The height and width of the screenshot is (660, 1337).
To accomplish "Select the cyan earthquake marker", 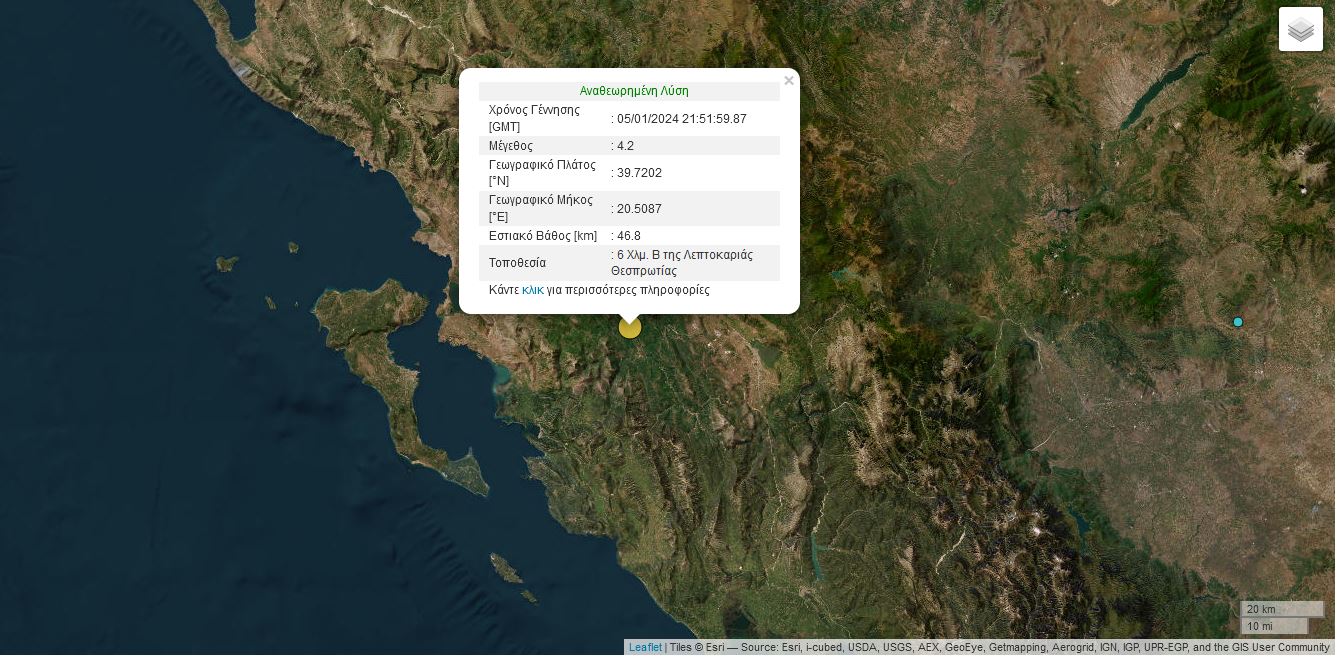I will click(x=1237, y=322).
